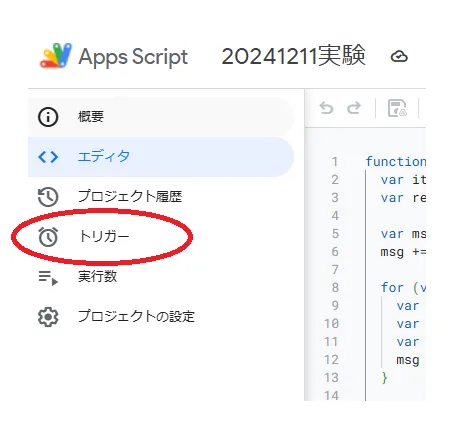
Task: Click the 概要 info circle icon
Action: (x=48, y=117)
